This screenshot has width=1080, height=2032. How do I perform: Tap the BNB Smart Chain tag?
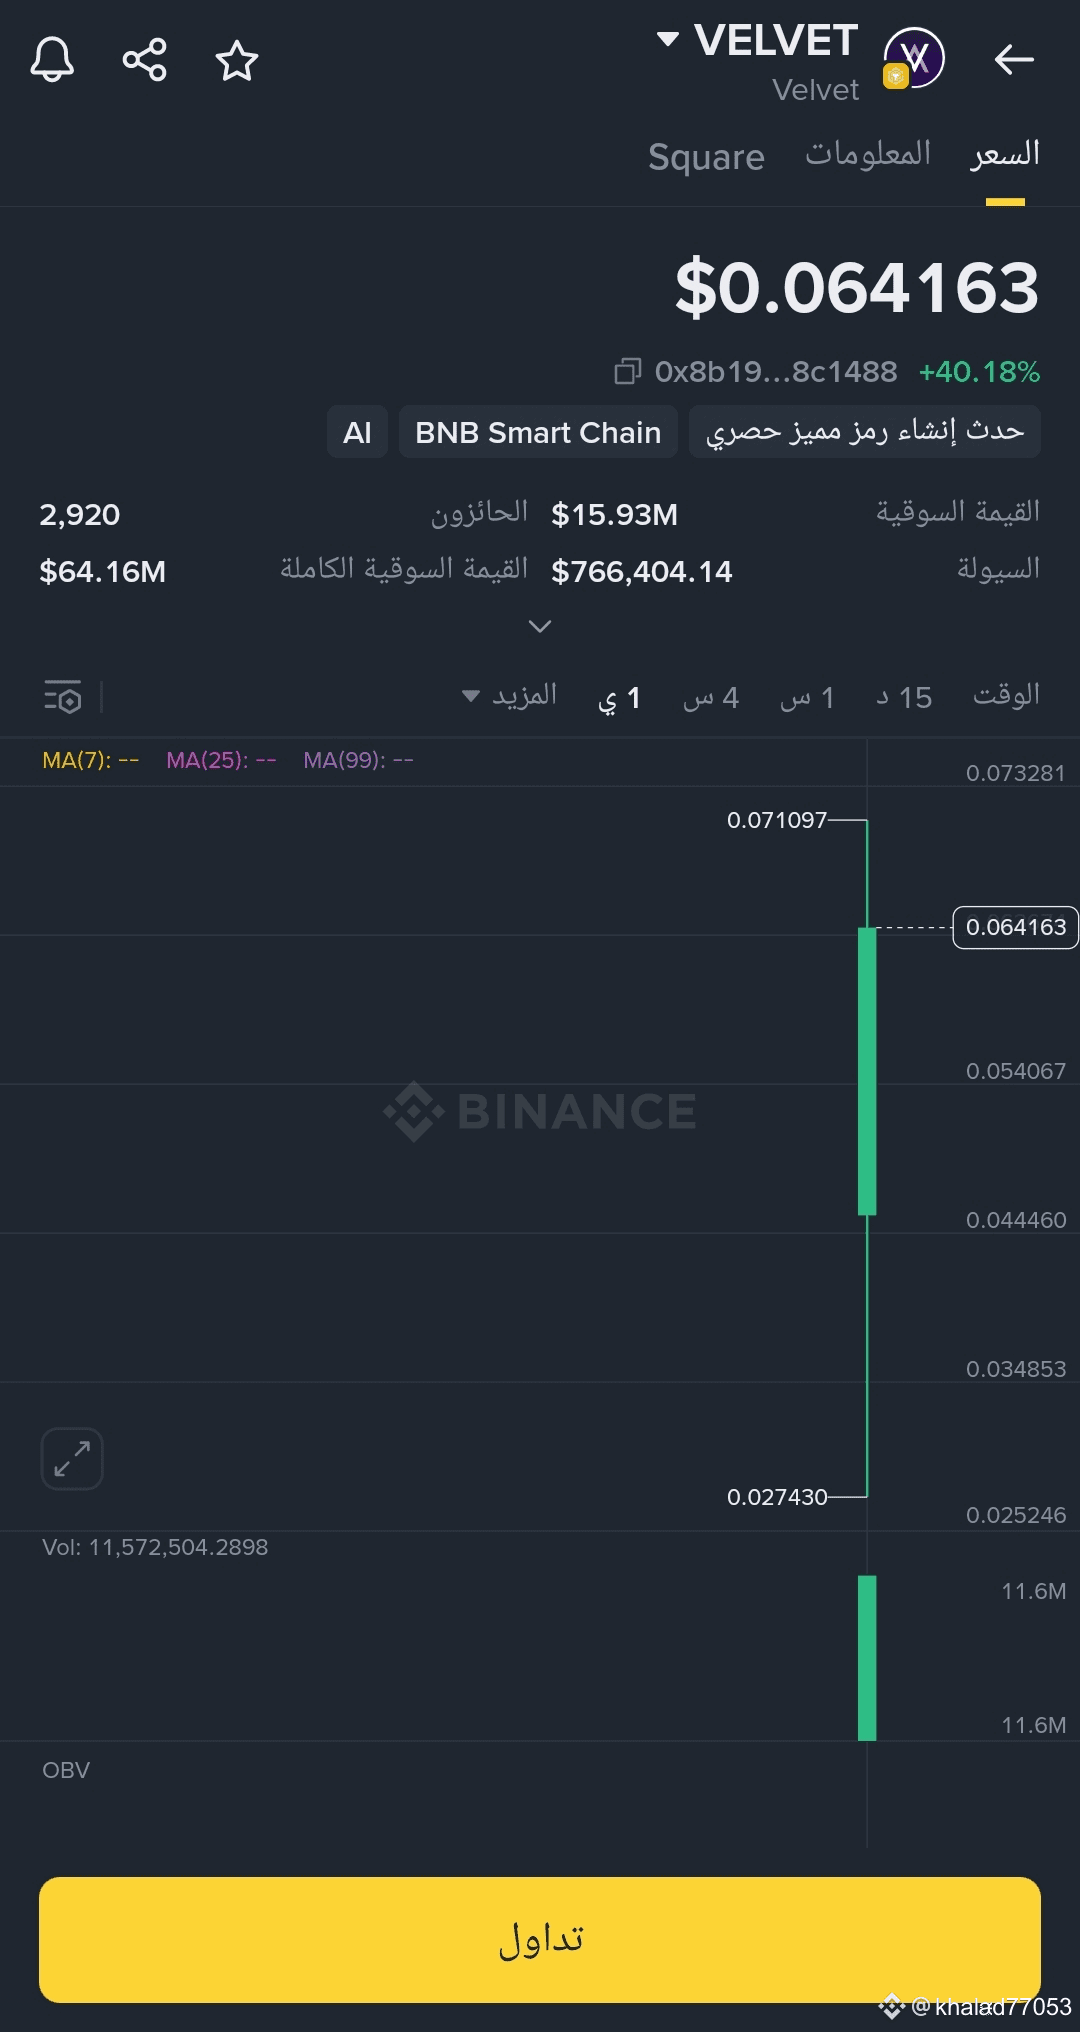pyautogui.click(x=538, y=432)
